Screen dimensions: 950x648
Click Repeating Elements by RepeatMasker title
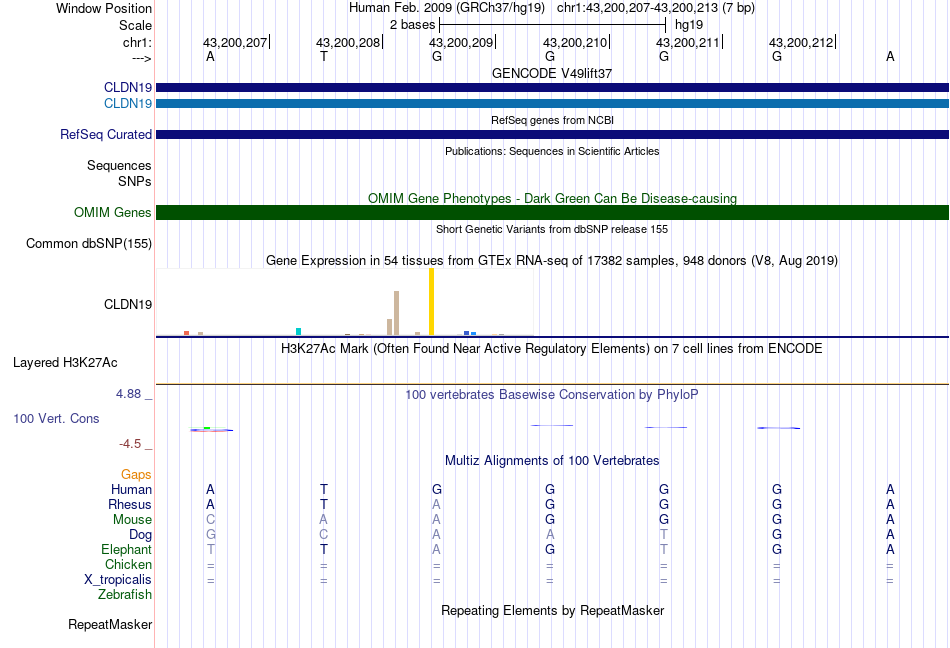(x=552, y=610)
